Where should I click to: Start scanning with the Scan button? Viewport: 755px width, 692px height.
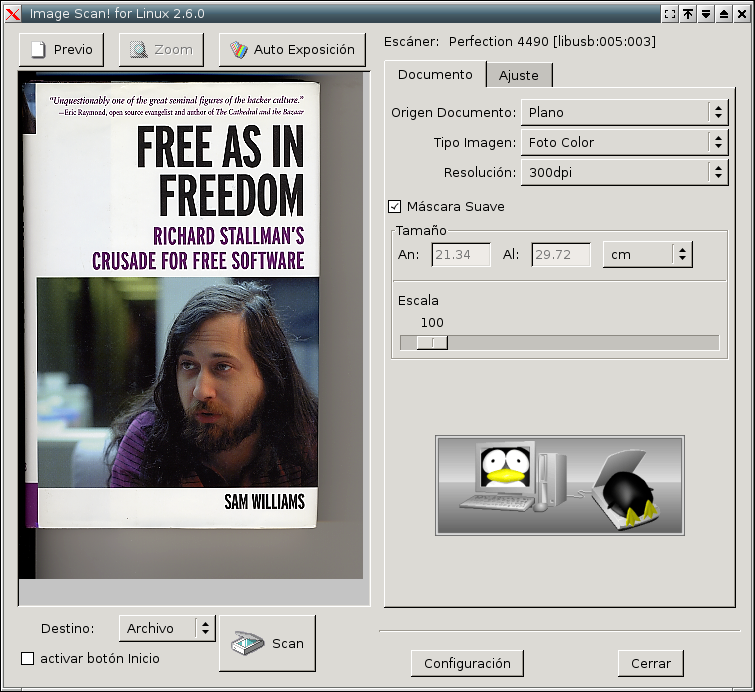(x=268, y=643)
